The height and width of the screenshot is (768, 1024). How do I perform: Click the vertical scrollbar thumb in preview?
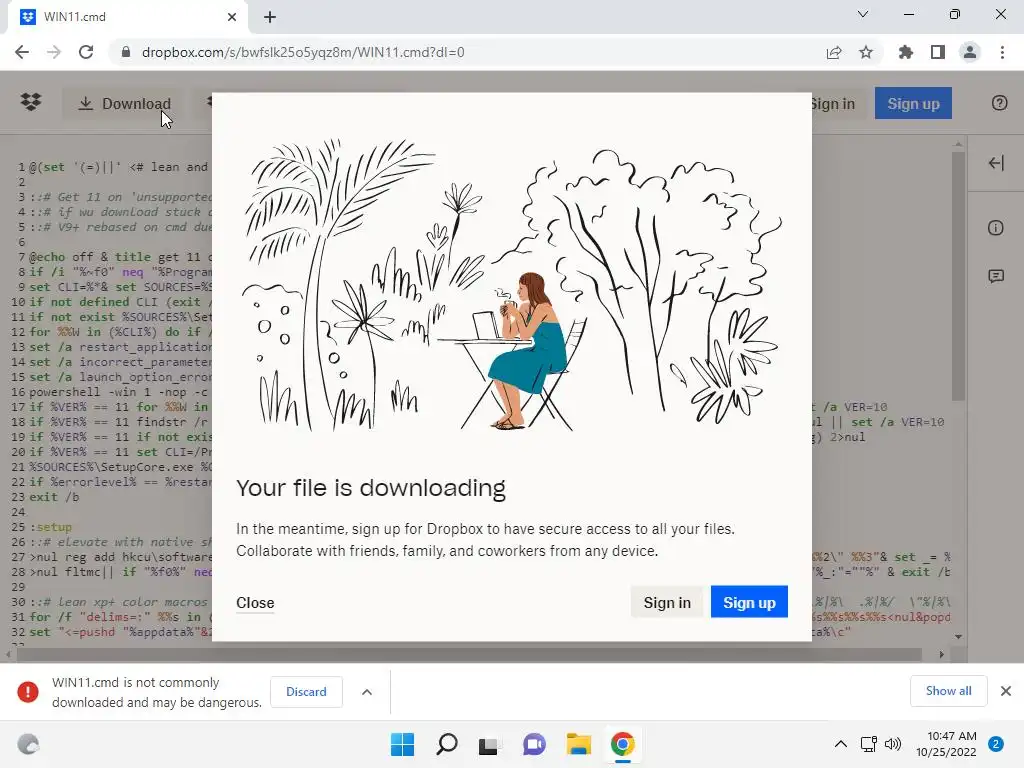click(958, 276)
